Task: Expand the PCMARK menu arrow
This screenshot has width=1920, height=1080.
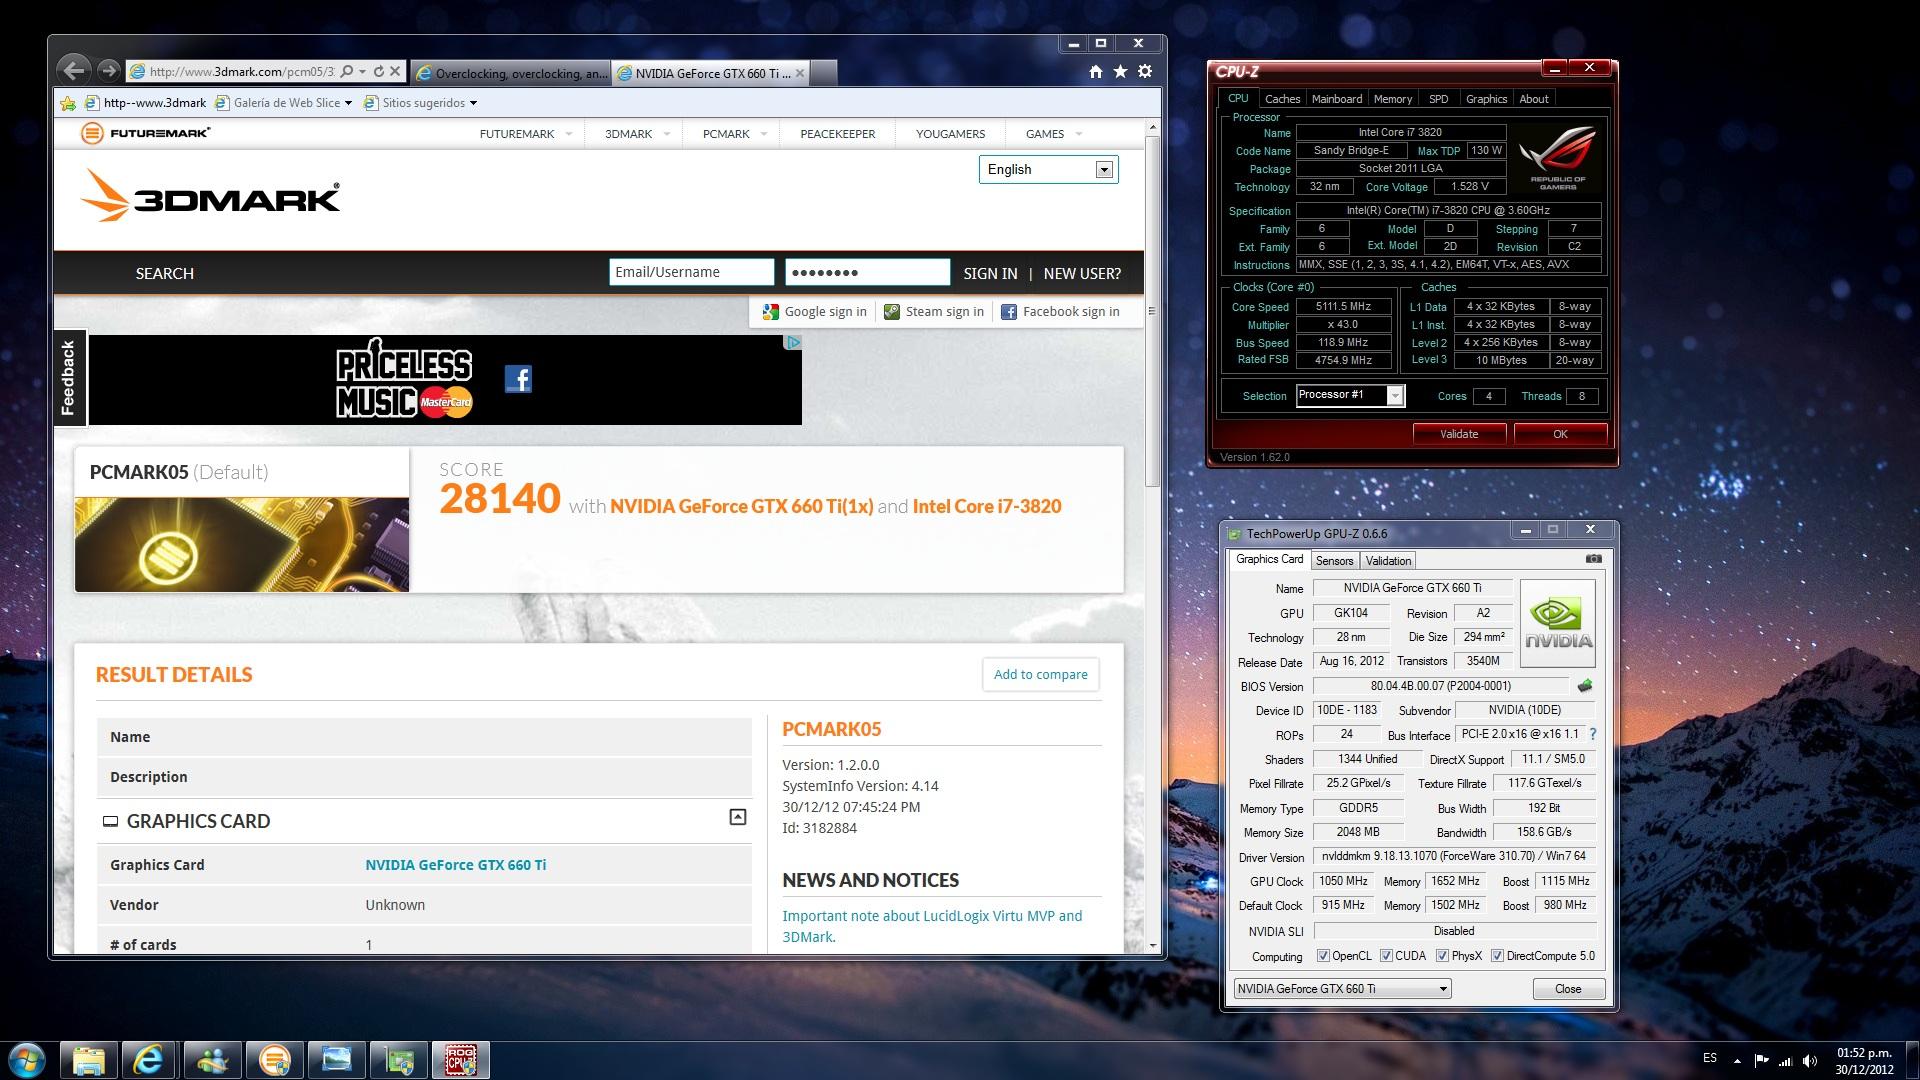Action: tap(764, 133)
